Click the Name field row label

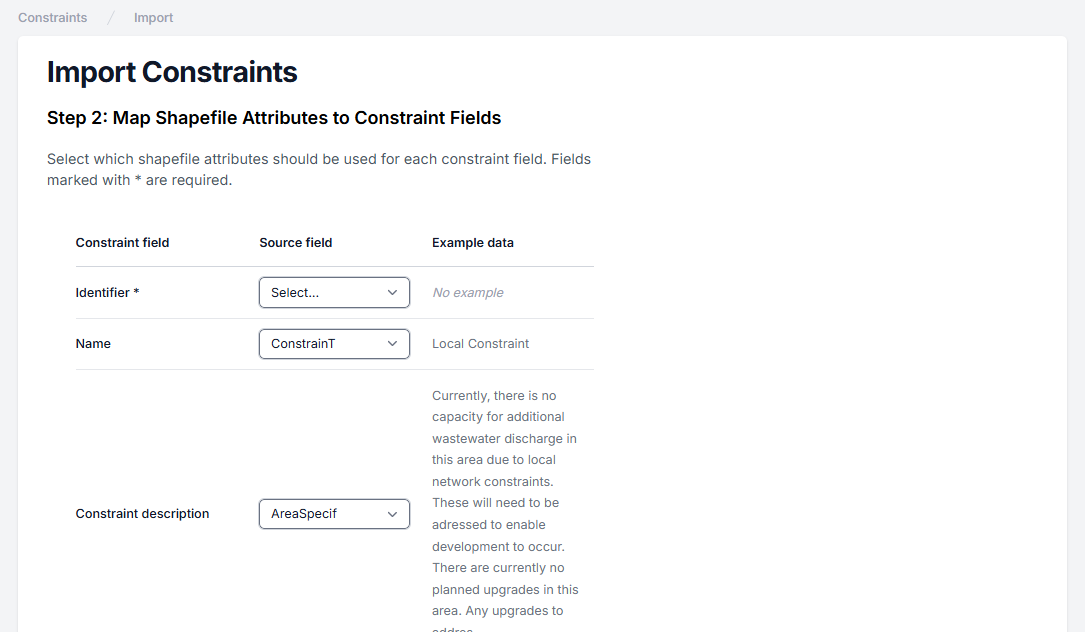[x=93, y=344]
